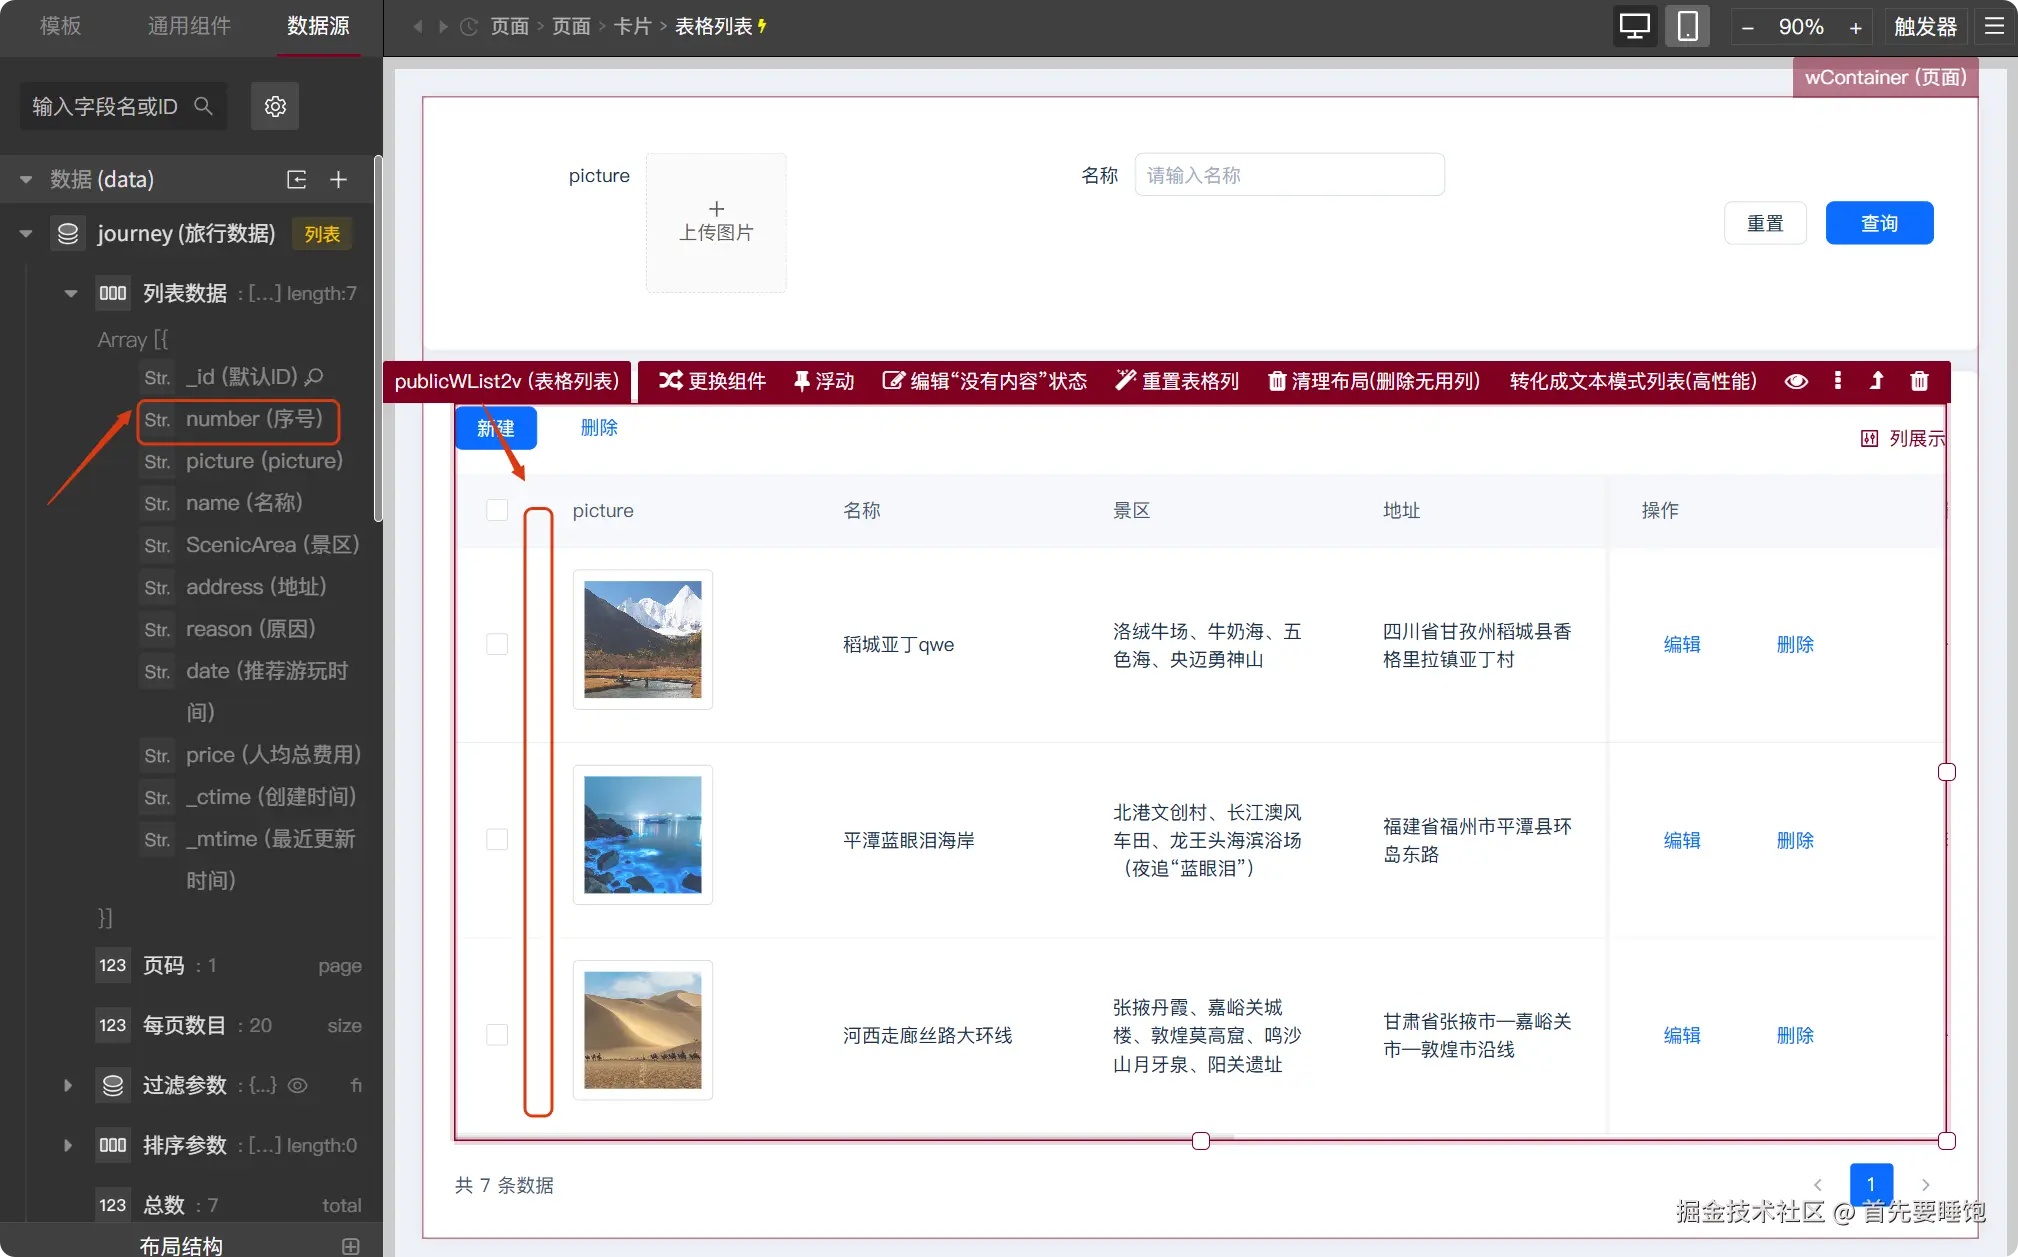Check the table header select-all checkbox
This screenshot has height=1257, width=2018.
click(x=497, y=510)
